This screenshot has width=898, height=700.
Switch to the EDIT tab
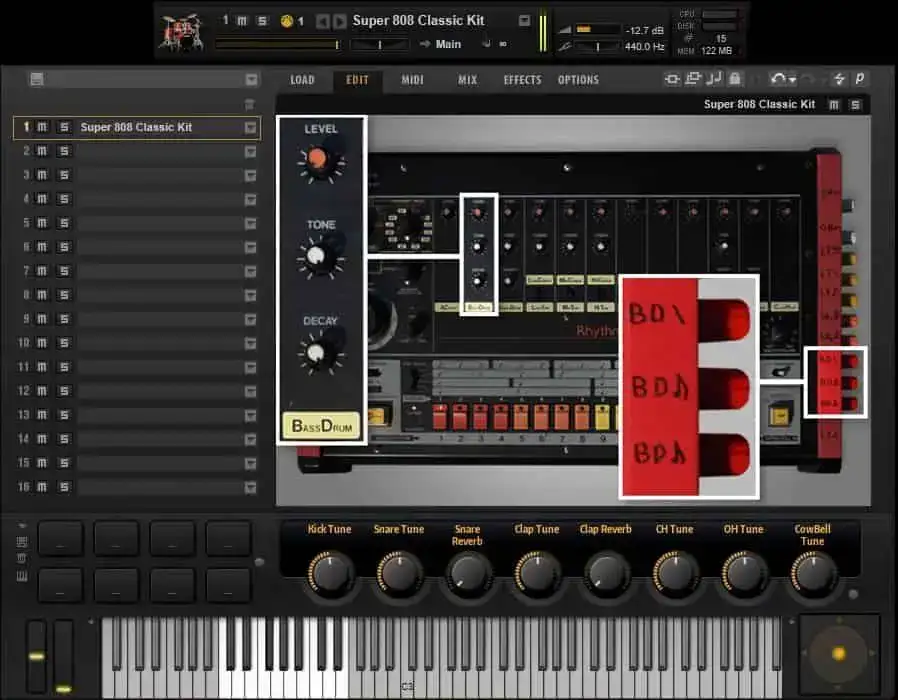point(357,80)
